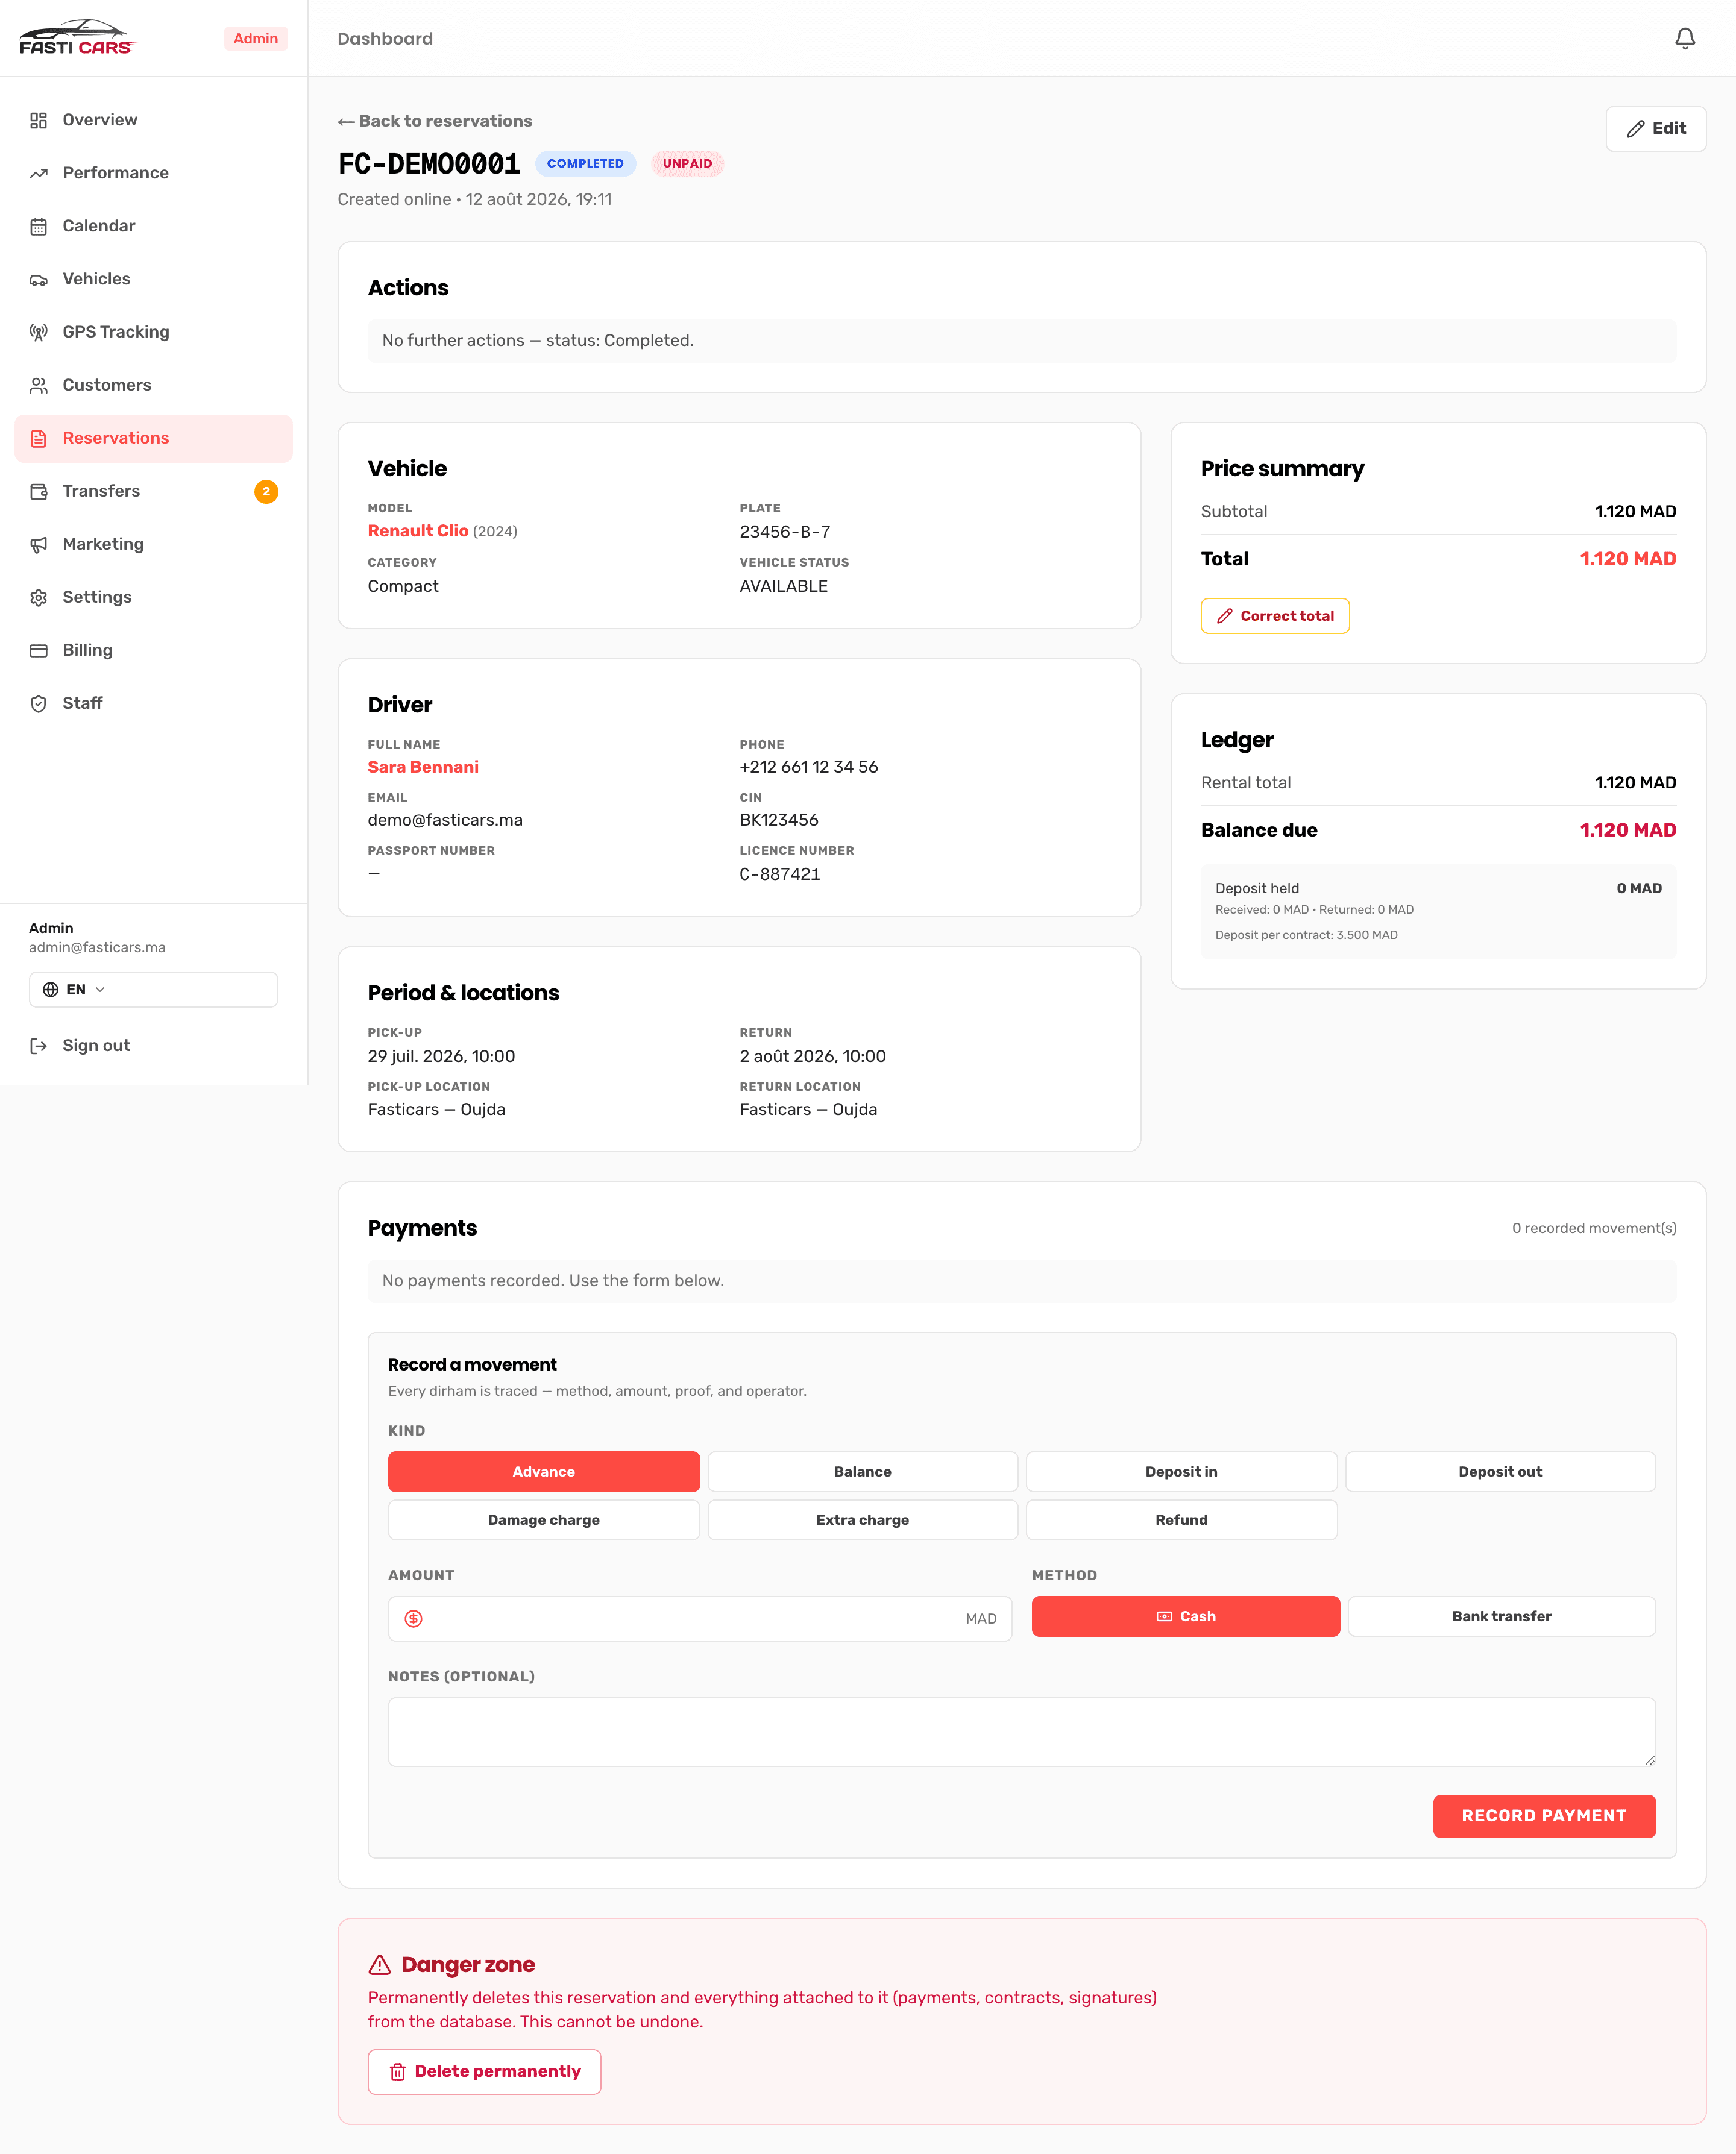Image resolution: width=1736 pixels, height=2154 pixels.
Task: Go back to reservations list
Action: point(435,121)
